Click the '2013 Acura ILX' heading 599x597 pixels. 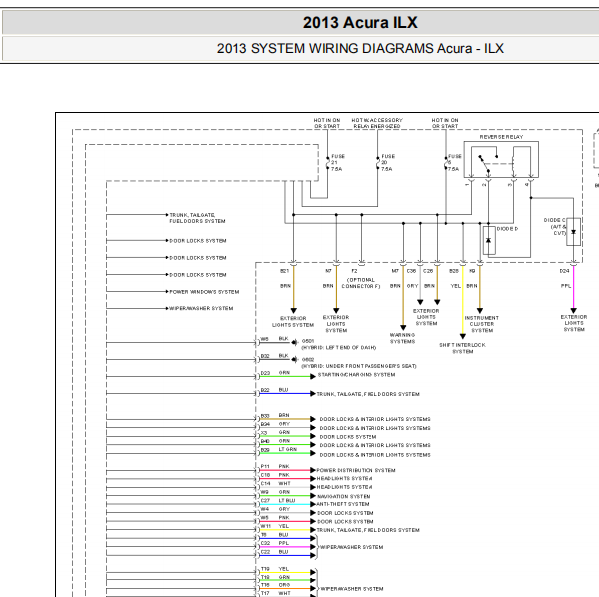coord(360,23)
